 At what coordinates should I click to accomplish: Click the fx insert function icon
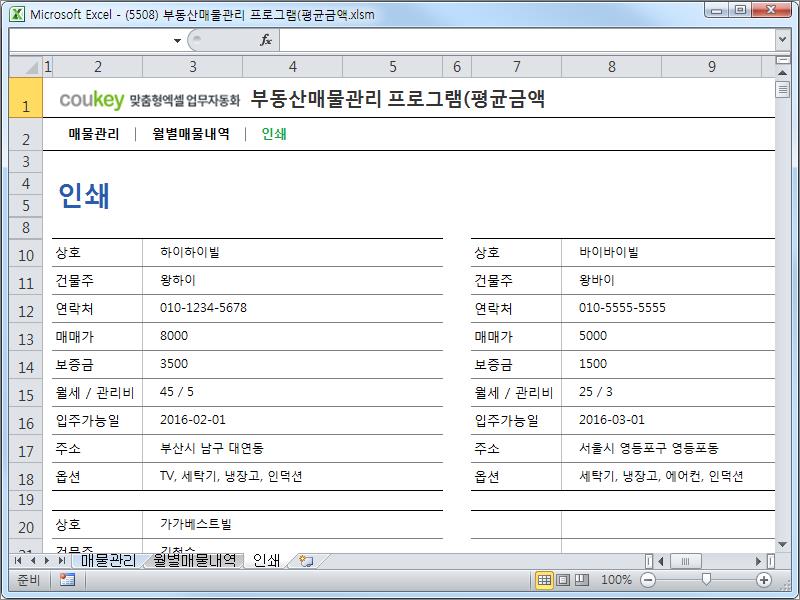tap(266, 40)
